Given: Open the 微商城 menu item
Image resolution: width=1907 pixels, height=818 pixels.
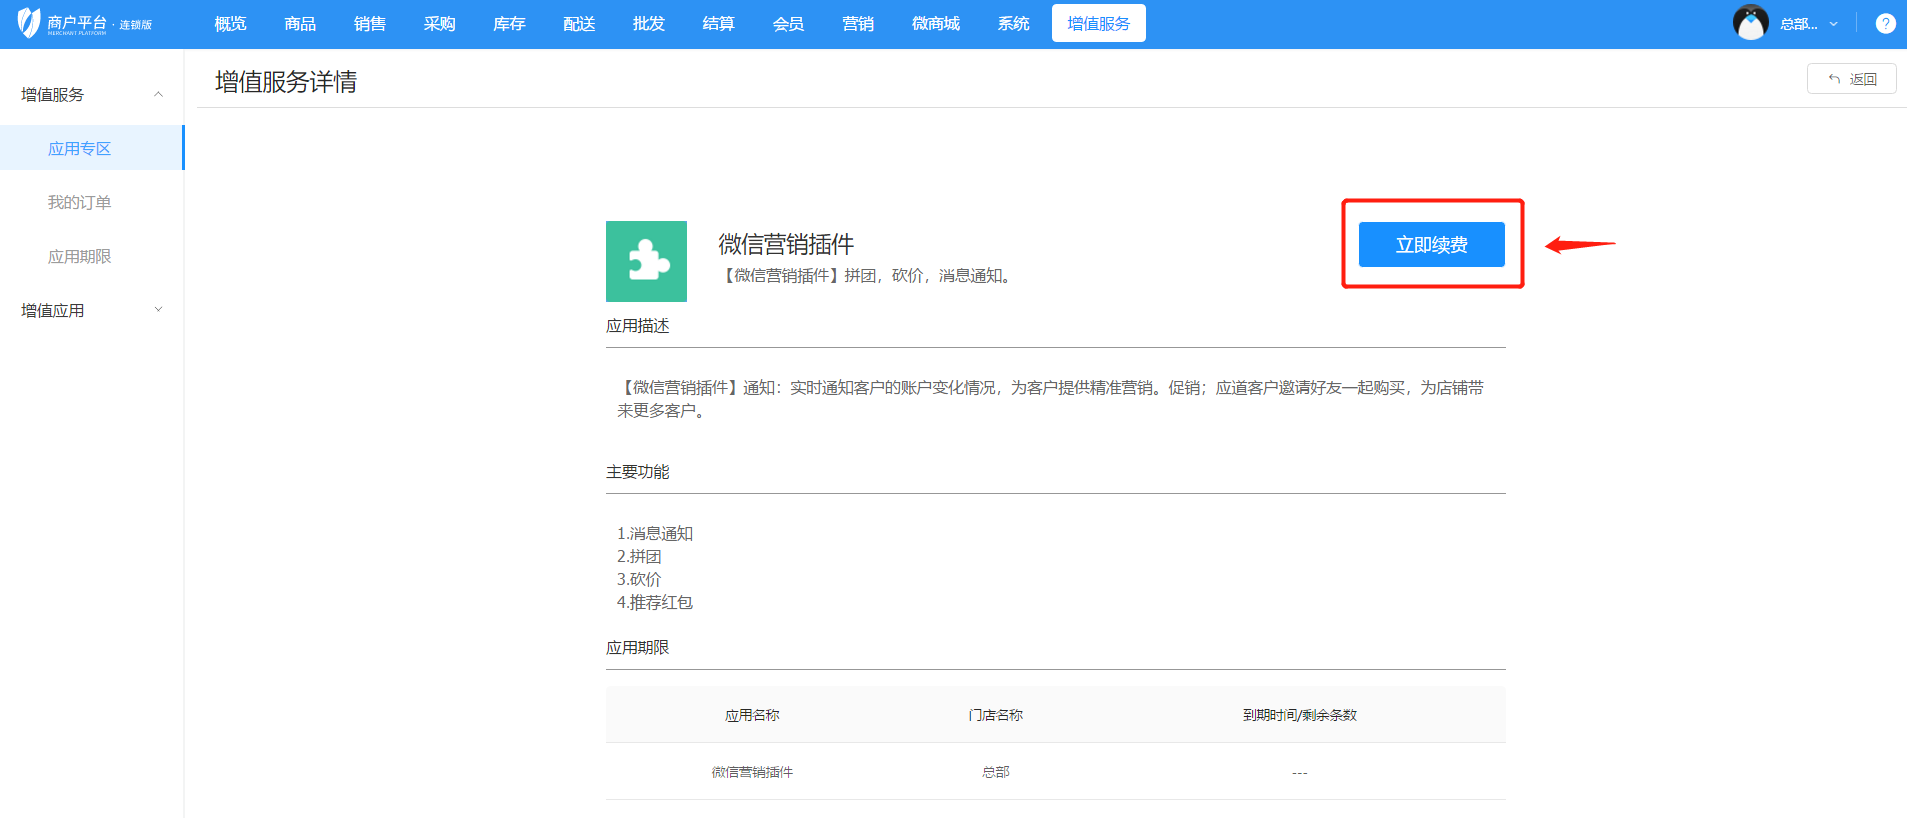Looking at the screenshot, I should click(x=935, y=24).
